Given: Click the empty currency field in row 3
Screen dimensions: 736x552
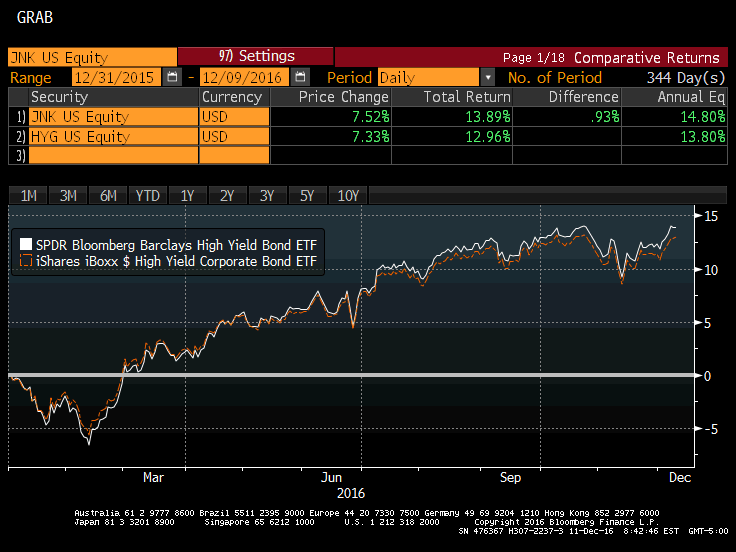Looking at the screenshot, I should click(x=234, y=155).
